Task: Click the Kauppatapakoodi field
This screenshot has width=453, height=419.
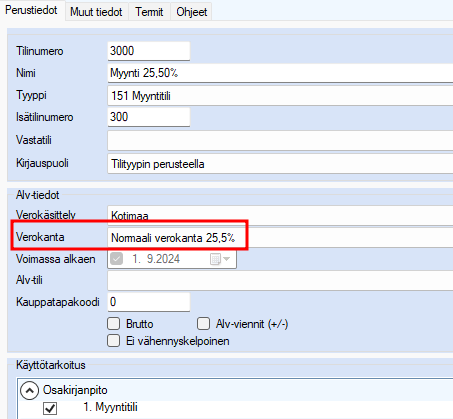Action: click(x=149, y=302)
